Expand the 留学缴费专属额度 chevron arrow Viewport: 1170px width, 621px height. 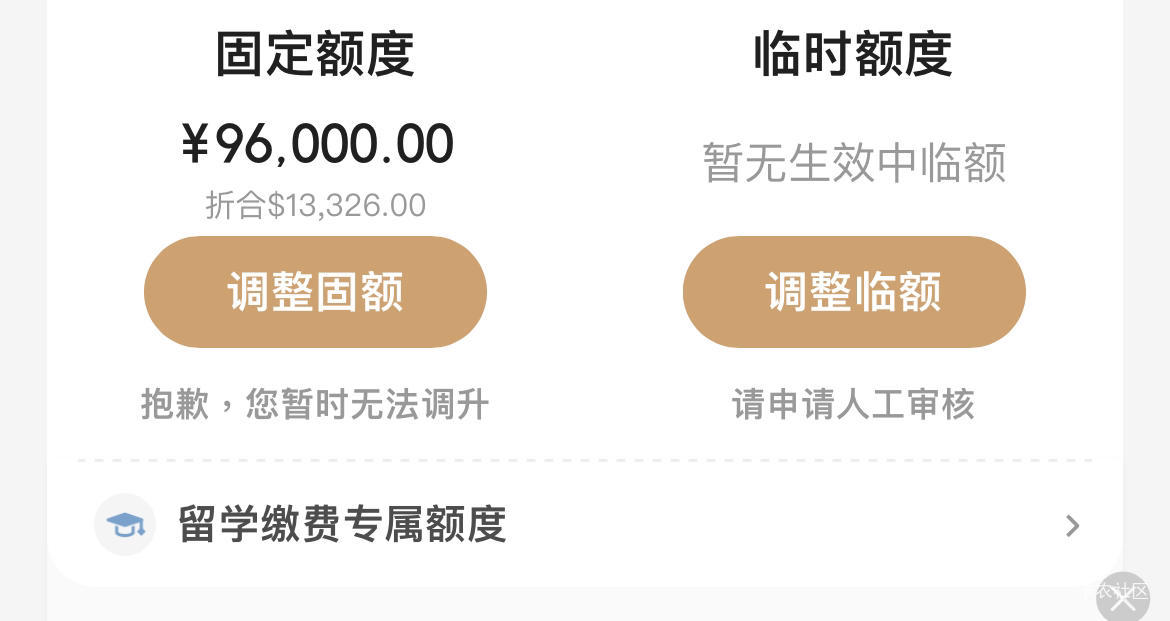[x=1072, y=526]
